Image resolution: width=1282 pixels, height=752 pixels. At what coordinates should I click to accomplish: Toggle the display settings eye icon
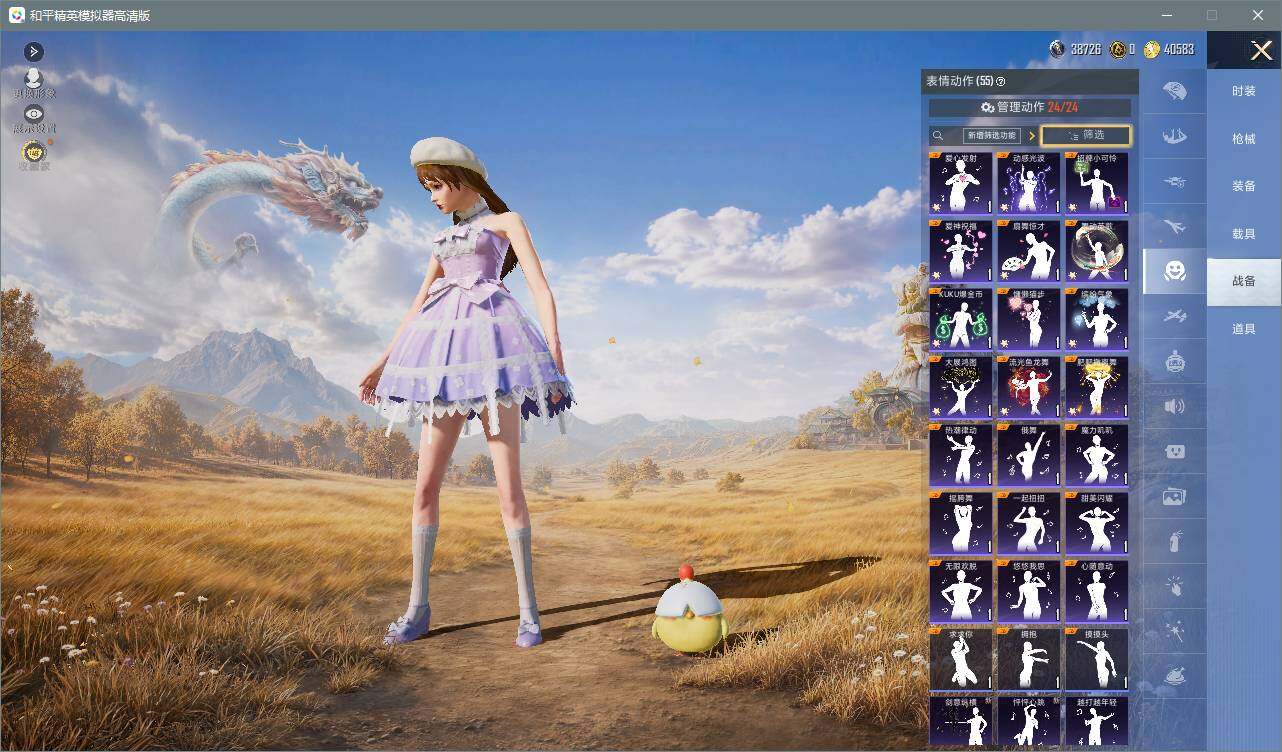click(x=34, y=114)
